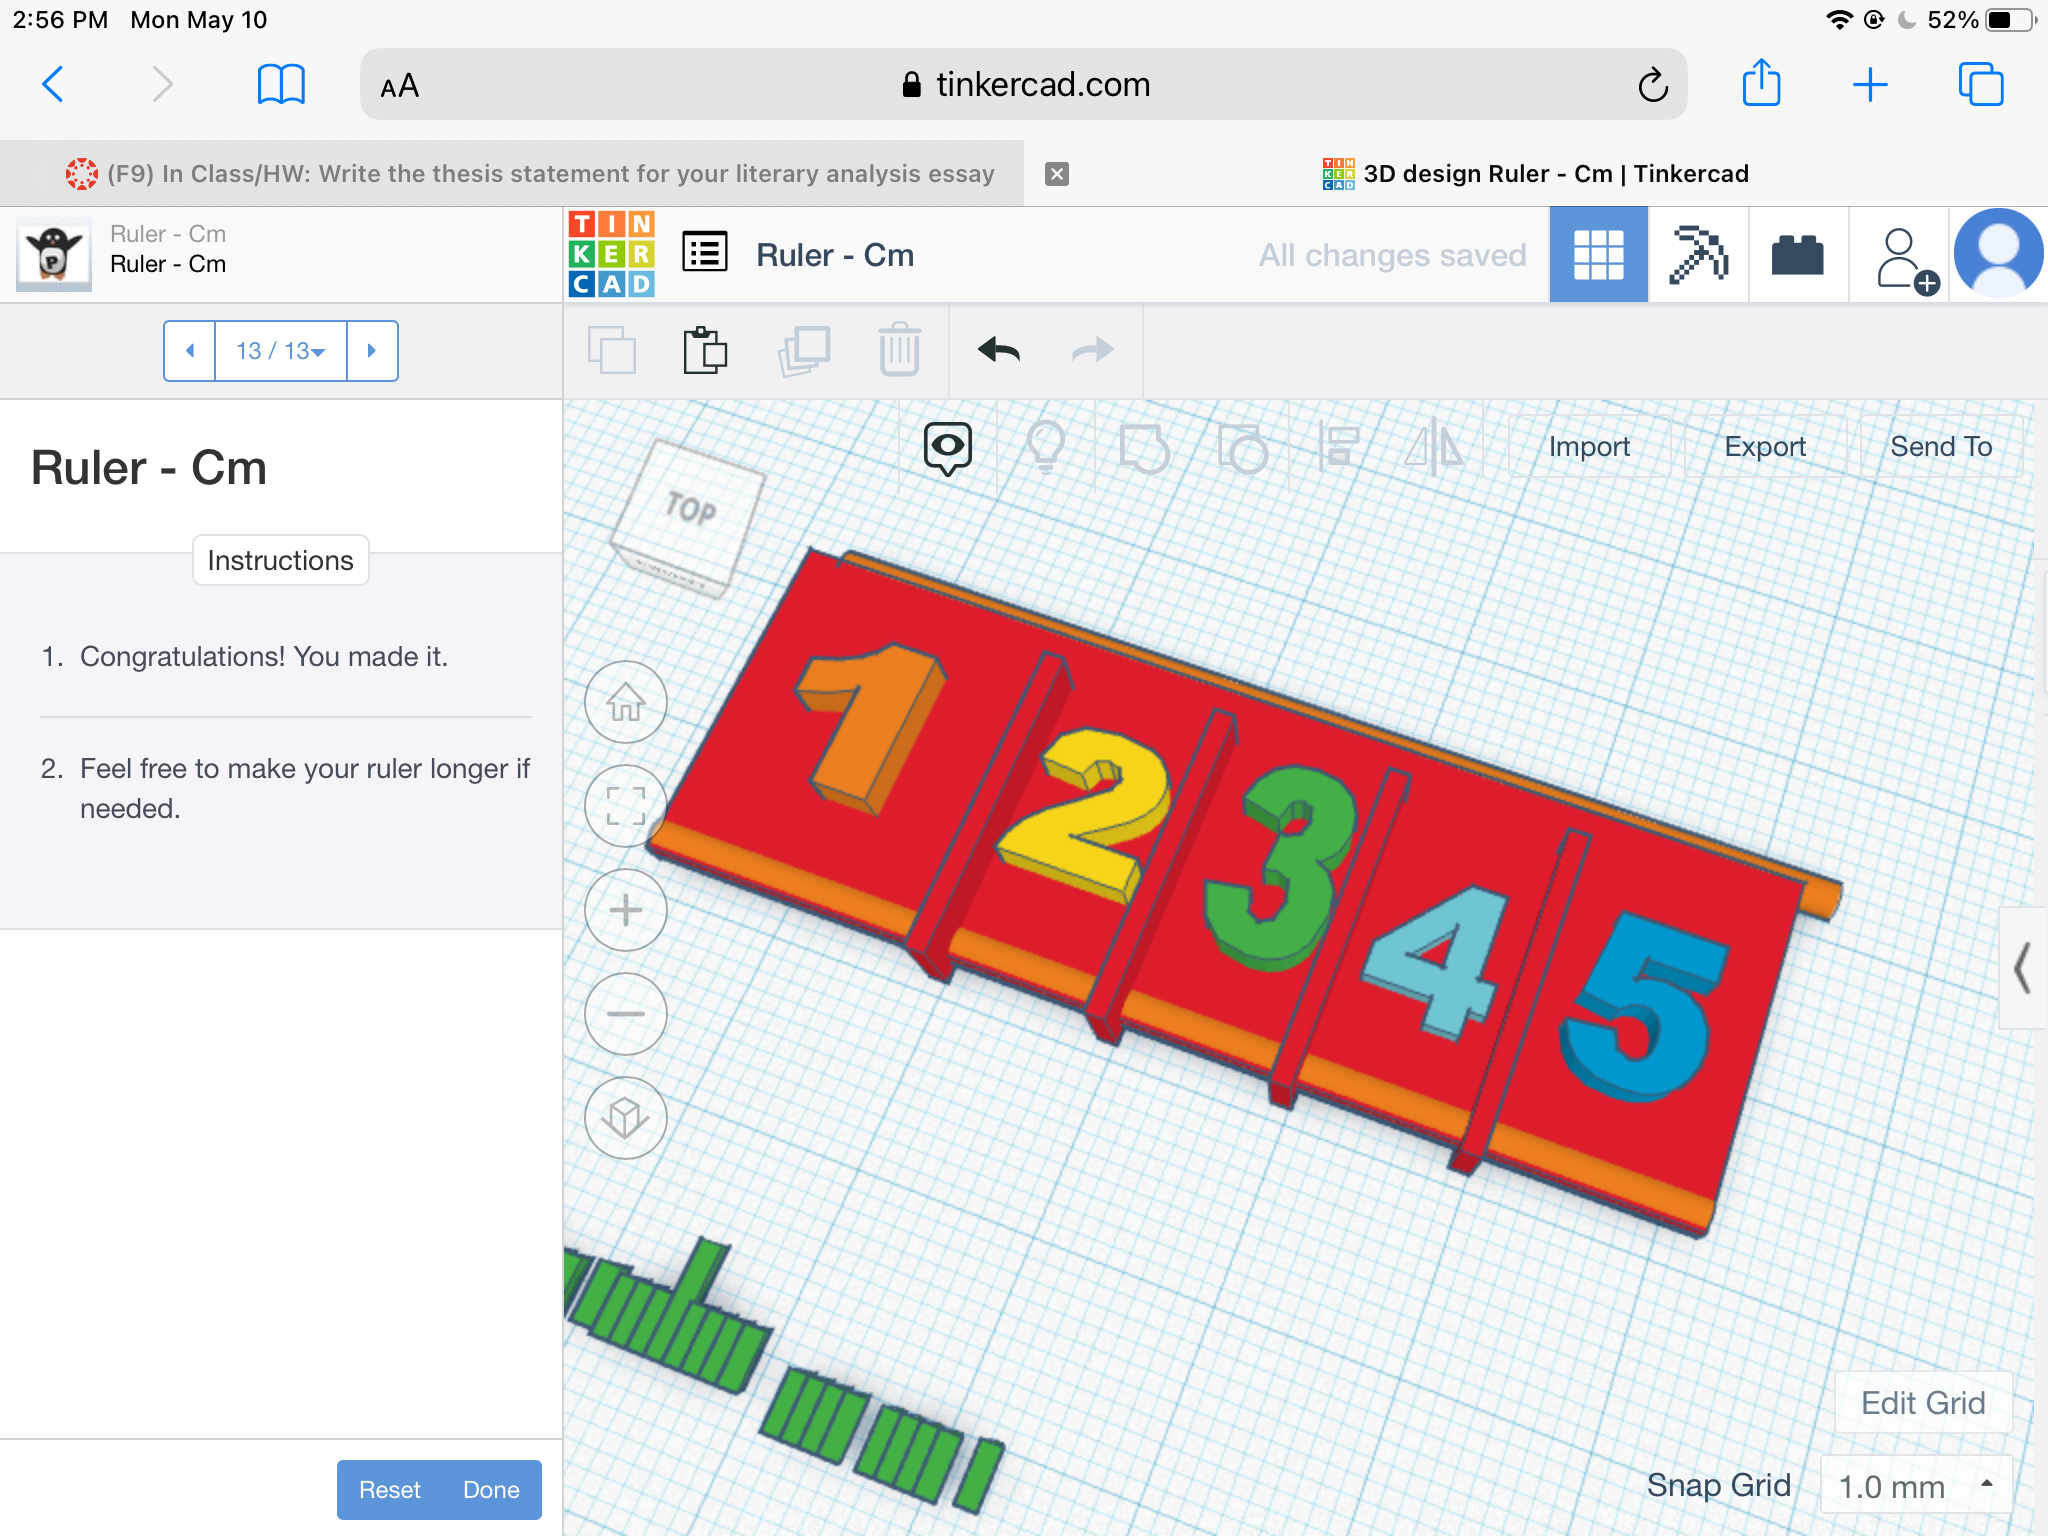Image resolution: width=2048 pixels, height=1536 pixels.
Task: Click the Tinkercad logo
Action: click(x=612, y=254)
